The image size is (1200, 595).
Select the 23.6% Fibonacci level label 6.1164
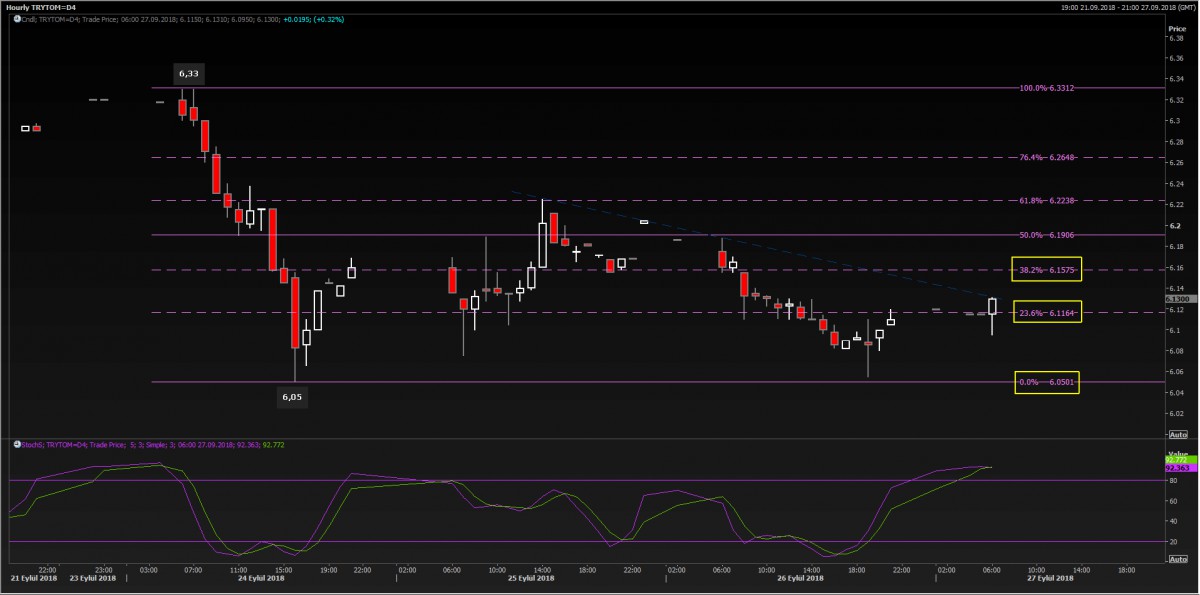[x=1046, y=313]
